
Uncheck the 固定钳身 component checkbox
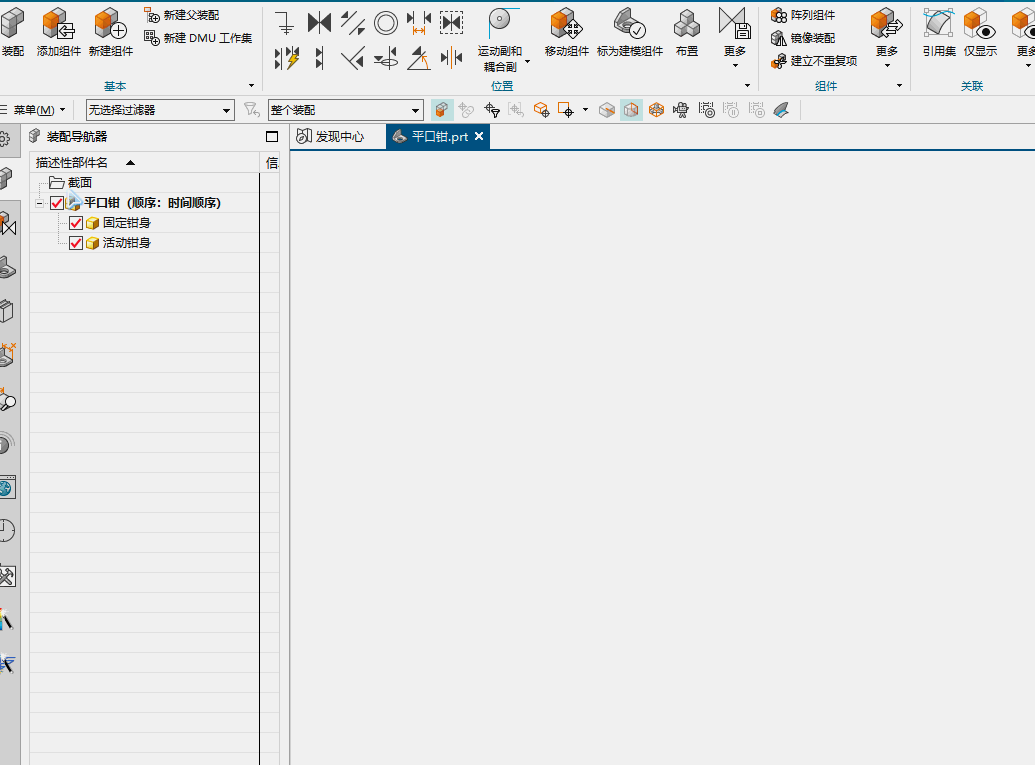pyautogui.click(x=76, y=223)
